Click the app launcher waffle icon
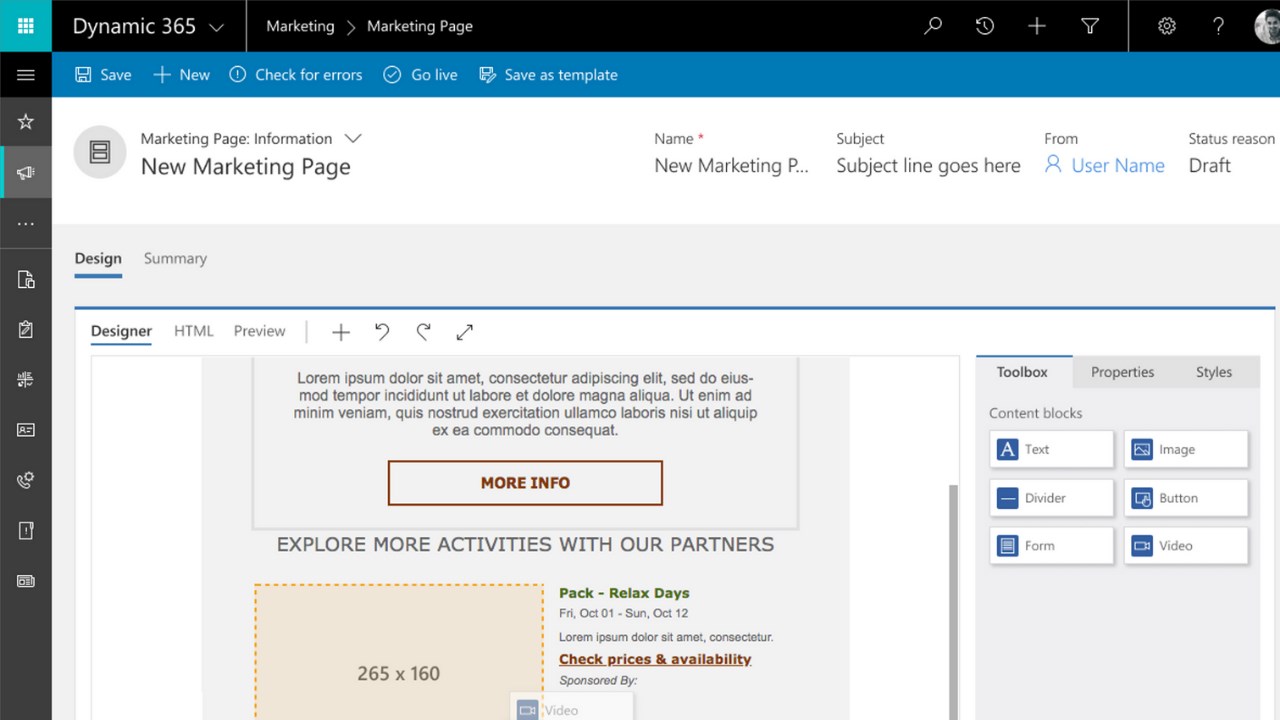1280x720 pixels. point(26,26)
